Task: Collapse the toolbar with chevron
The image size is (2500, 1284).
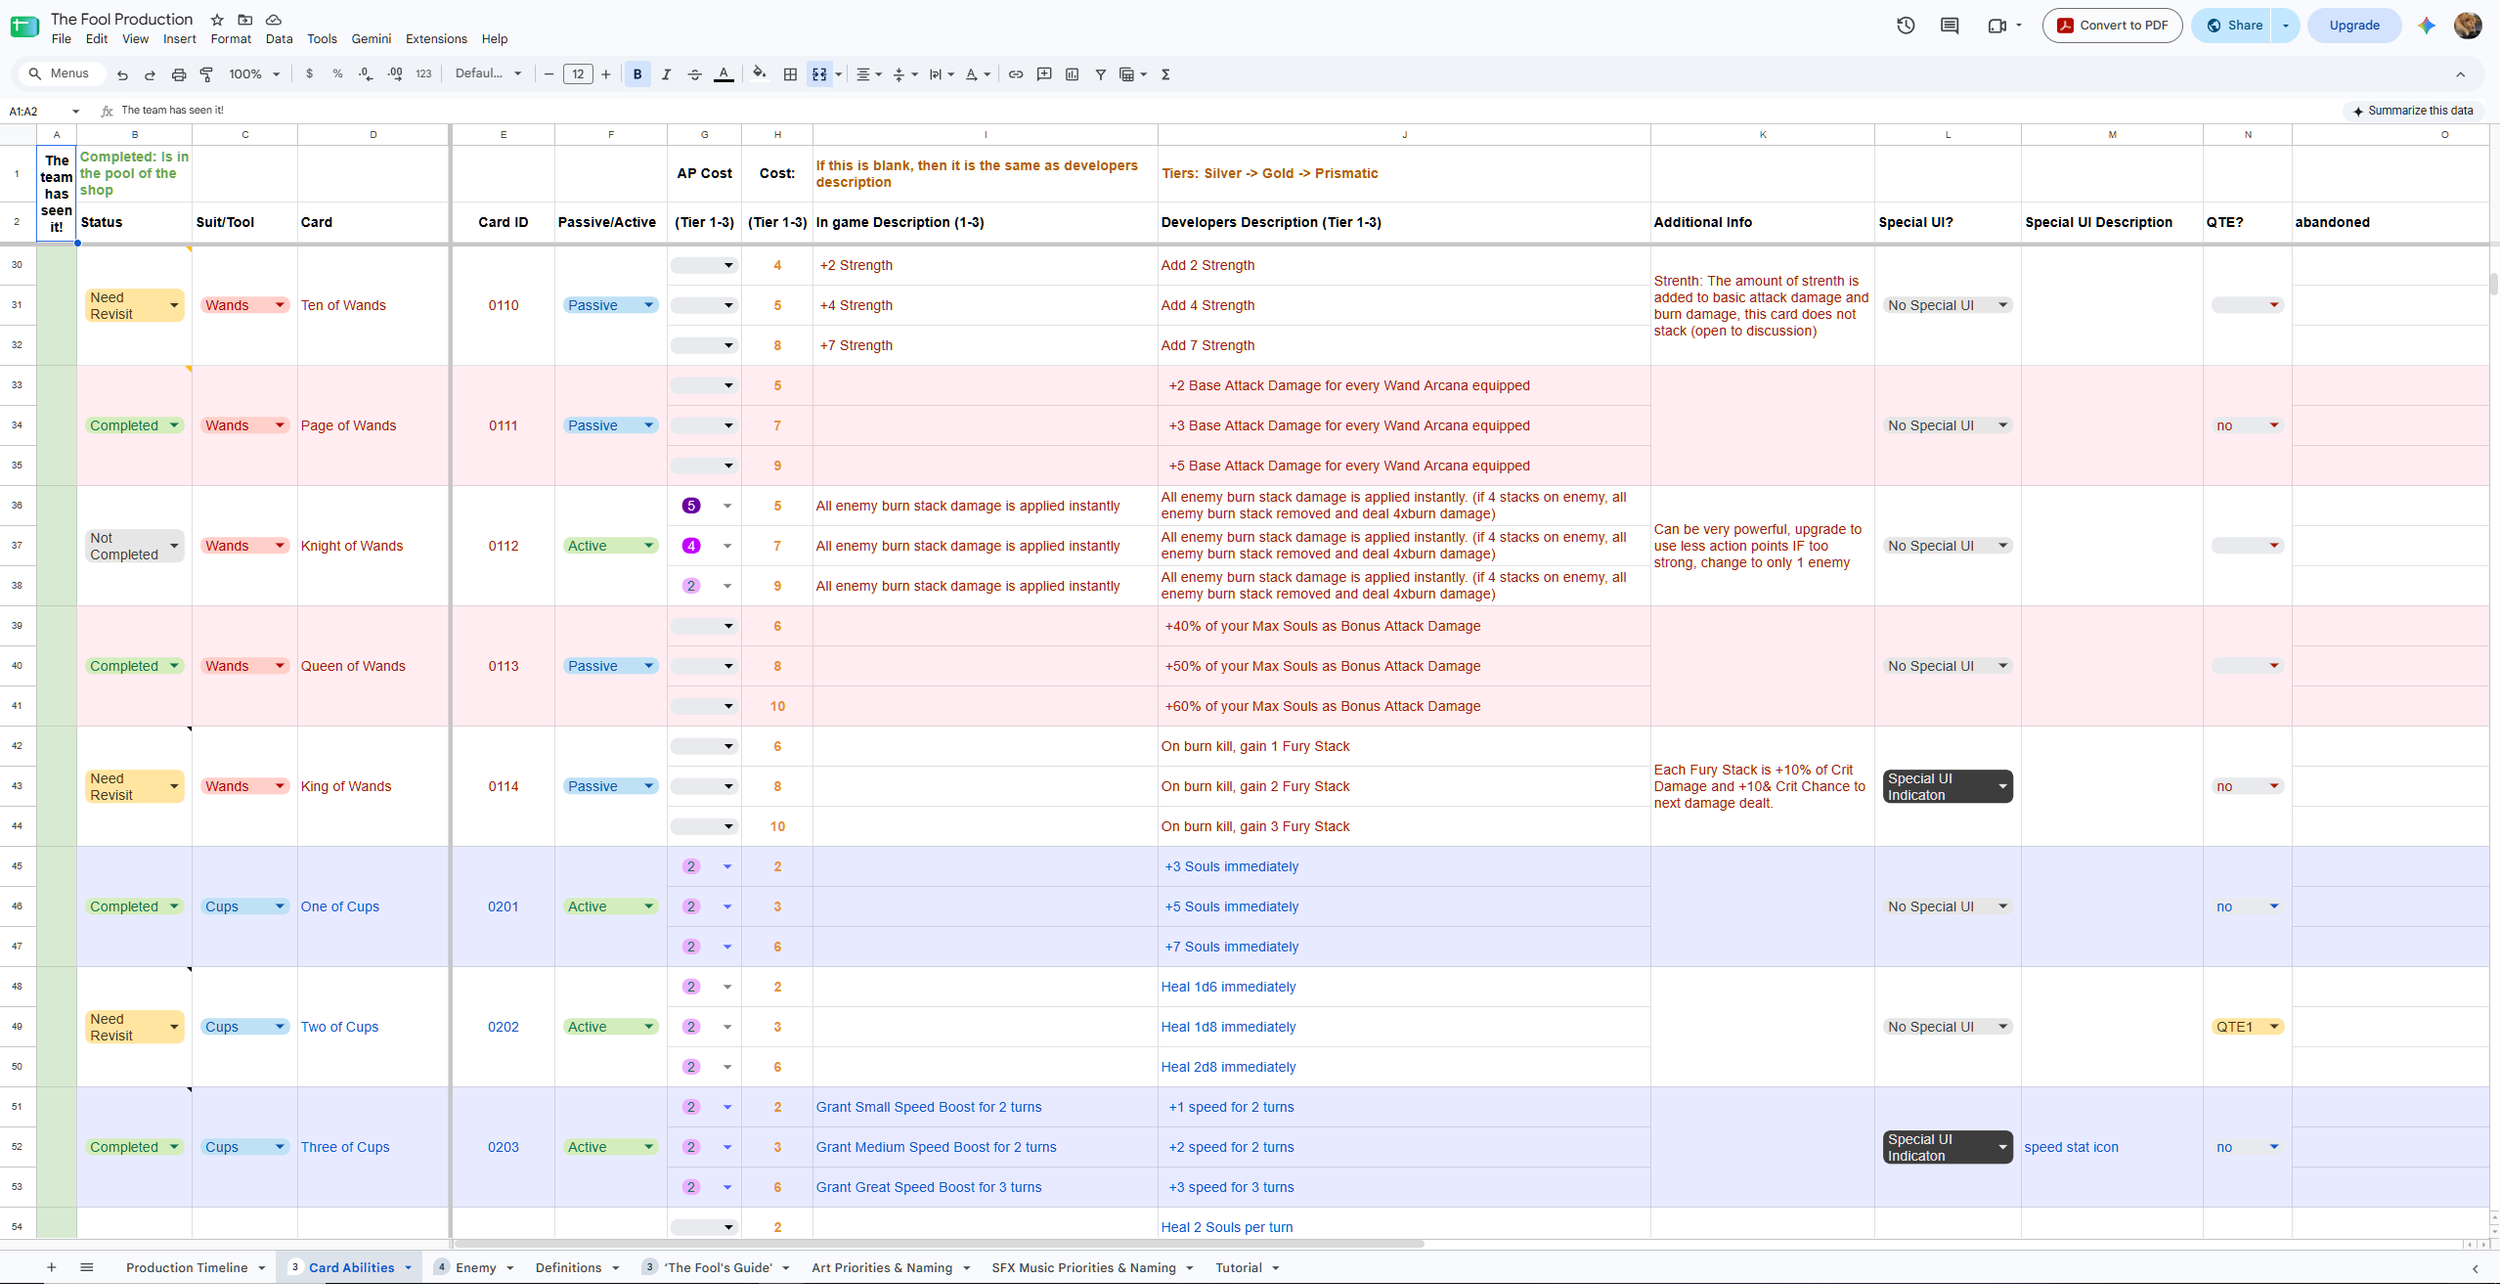Action: pos(2460,74)
